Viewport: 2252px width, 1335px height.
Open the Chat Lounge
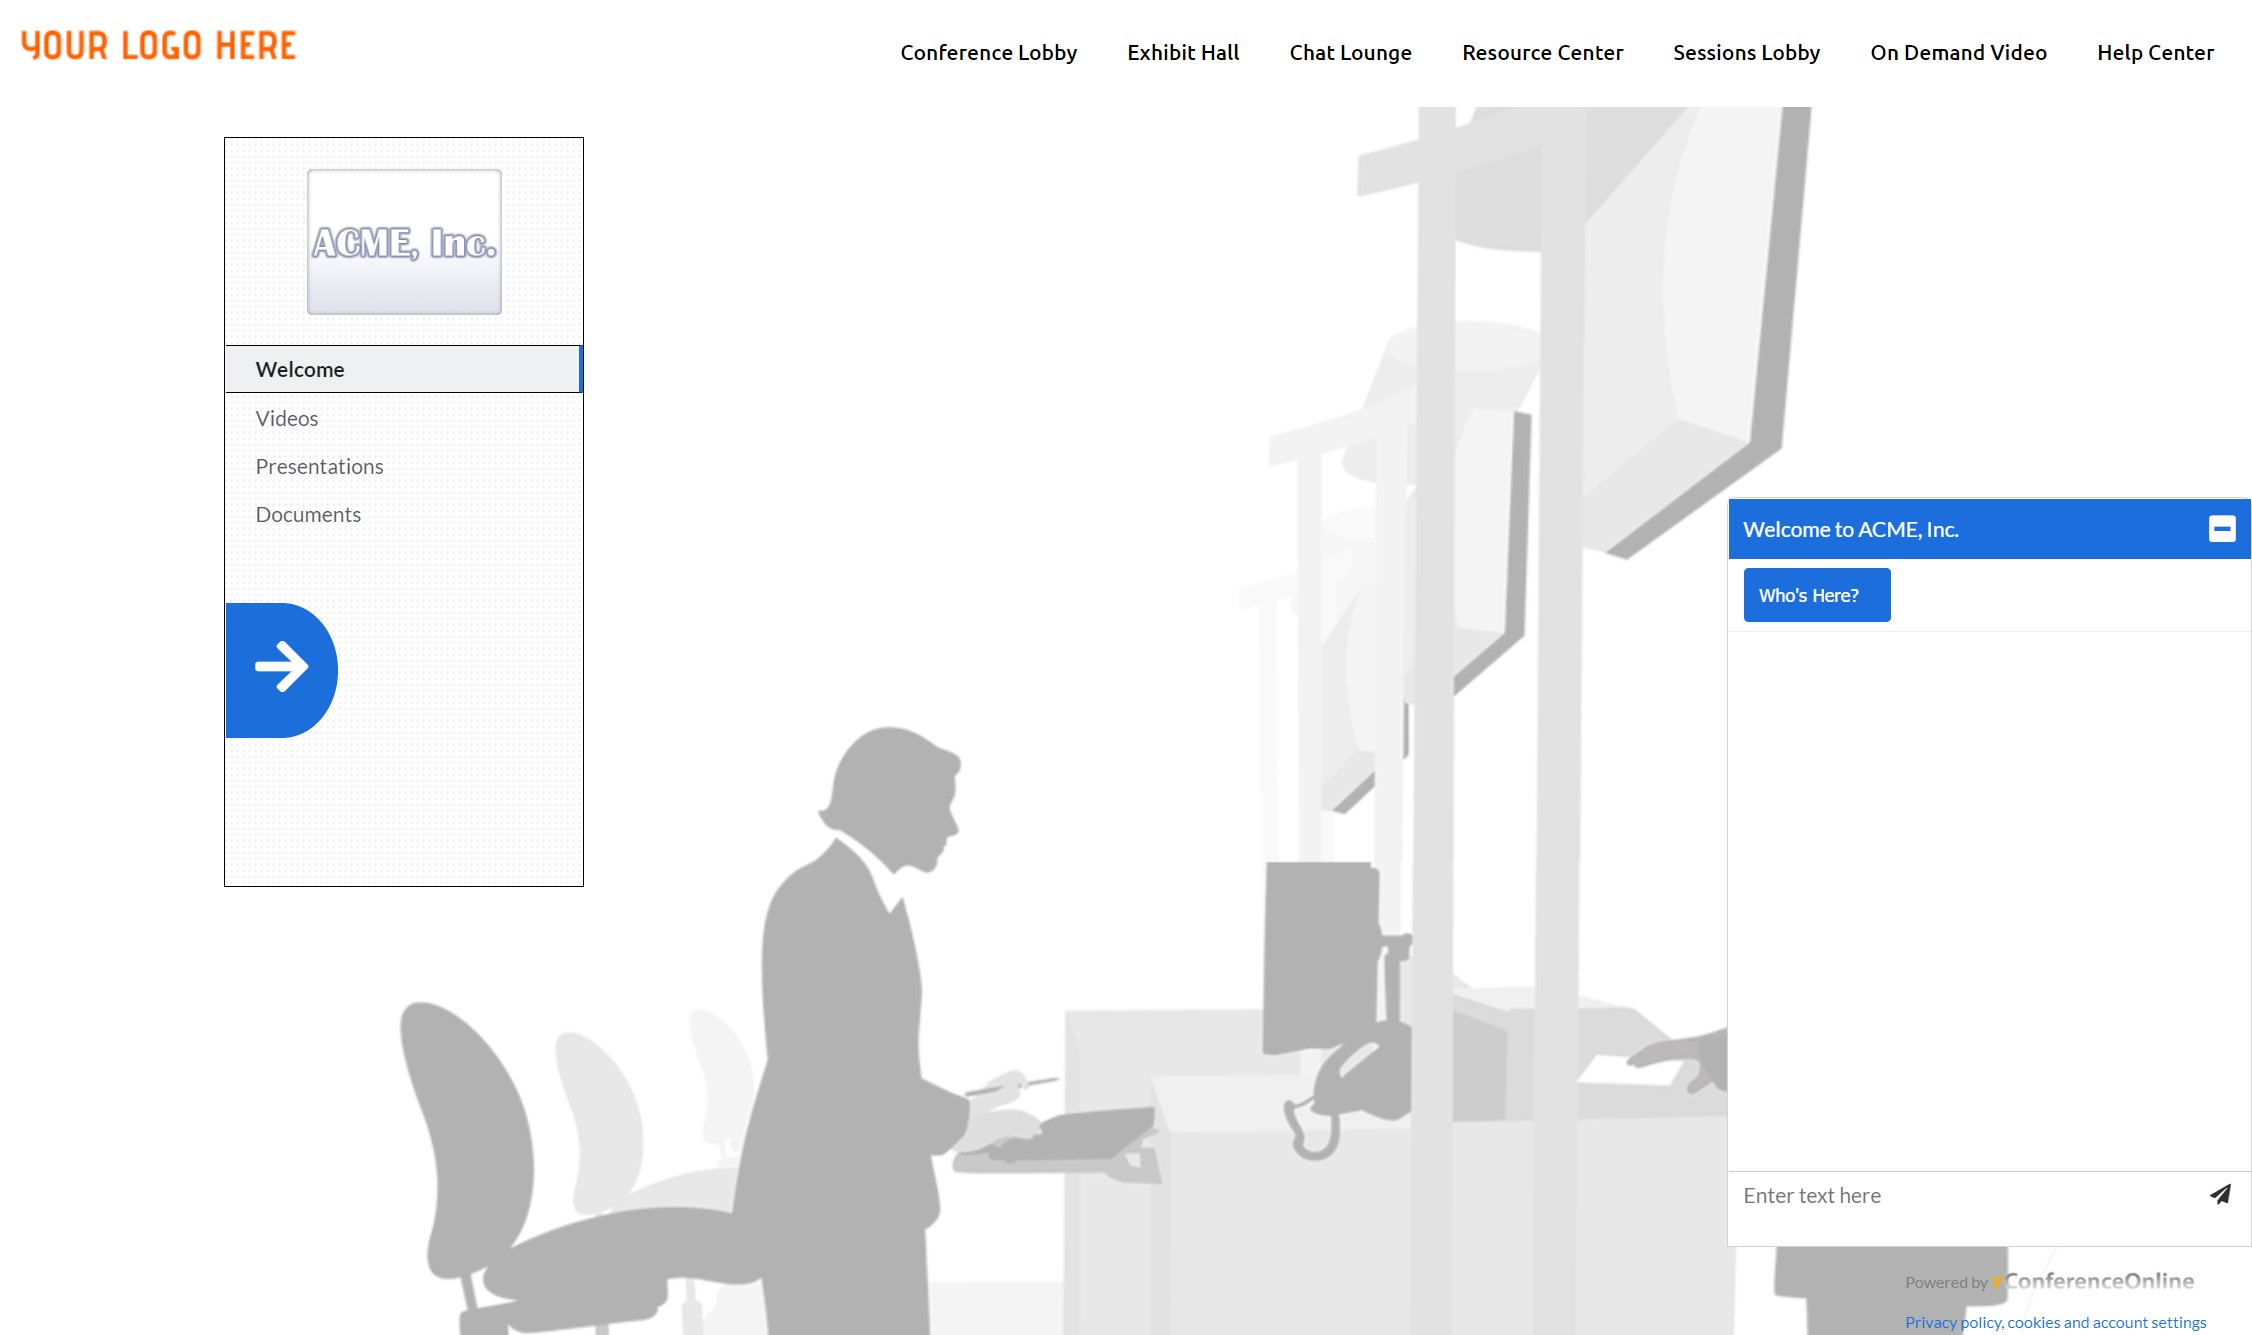[x=1350, y=52]
